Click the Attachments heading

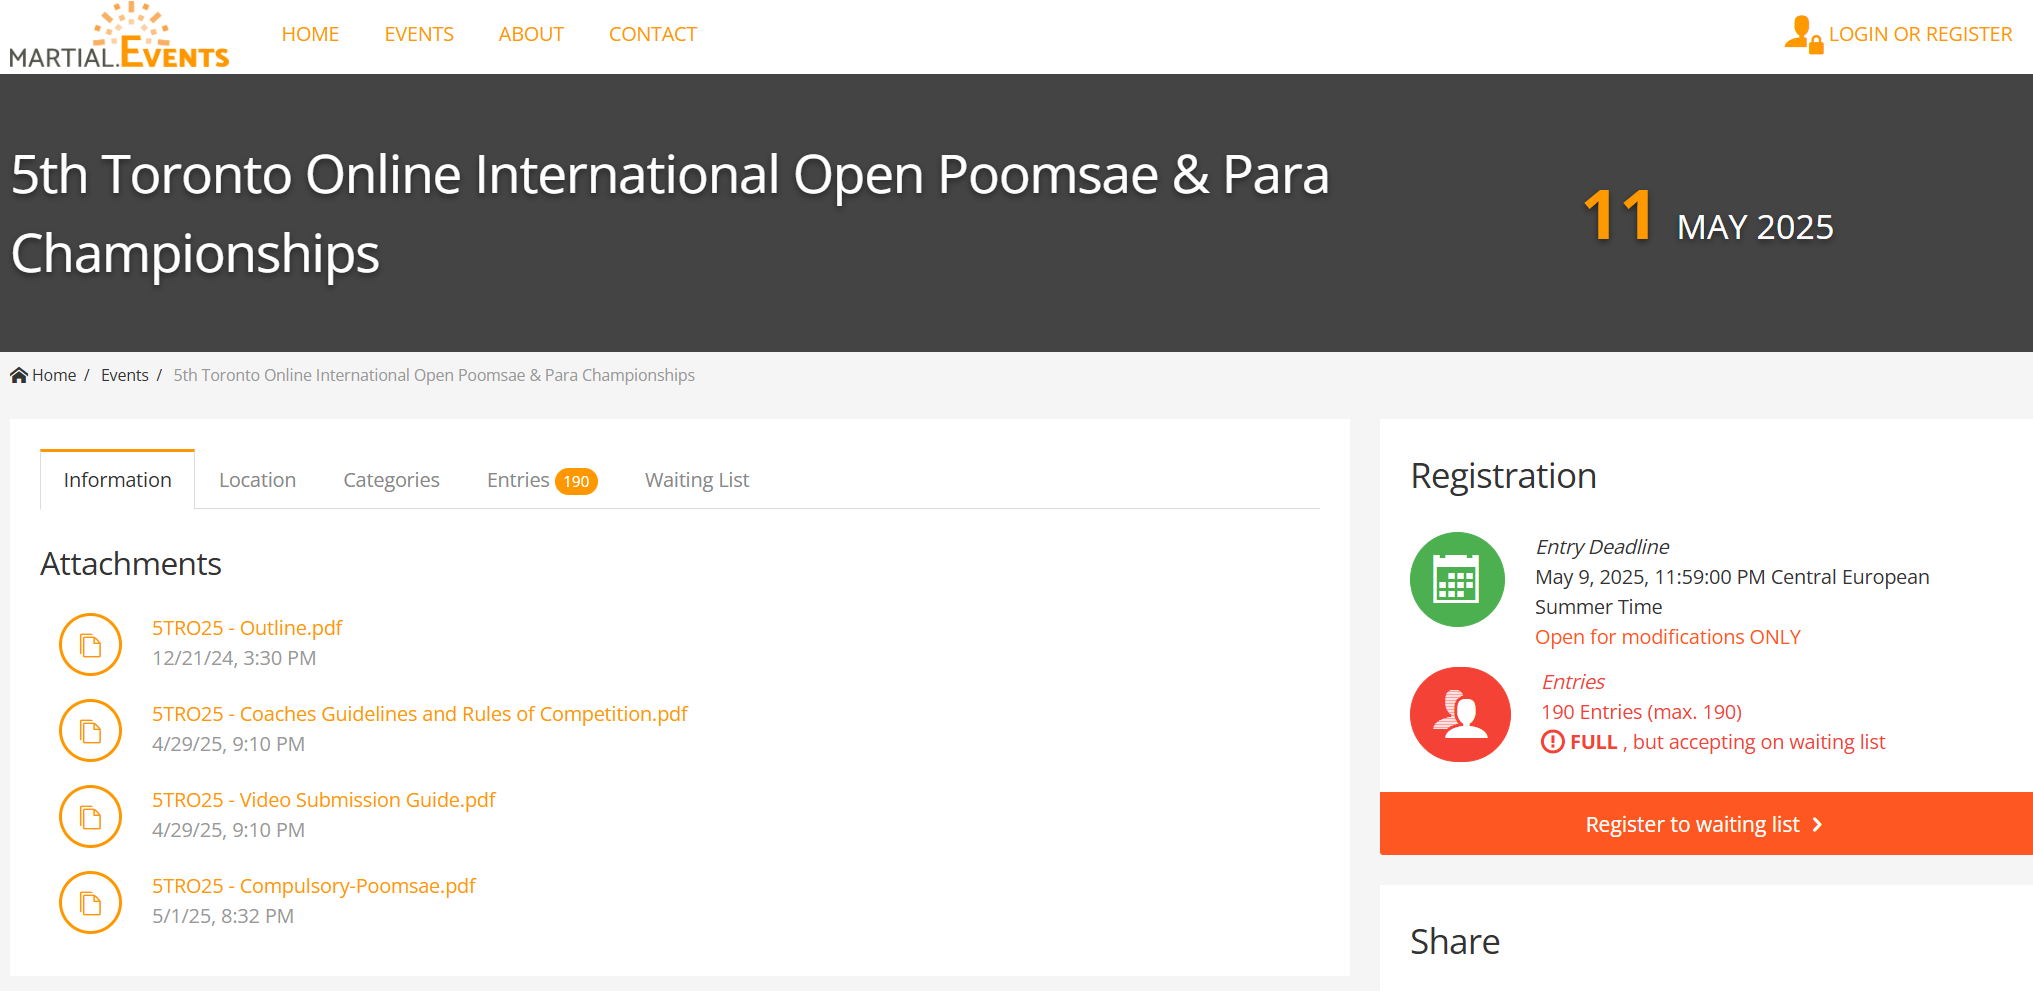coord(131,564)
